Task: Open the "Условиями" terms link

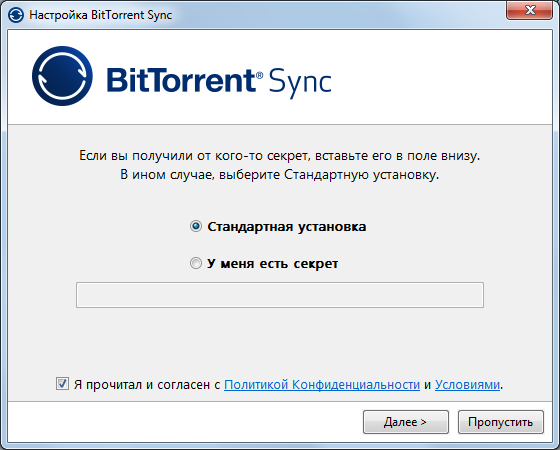Action: click(x=467, y=385)
